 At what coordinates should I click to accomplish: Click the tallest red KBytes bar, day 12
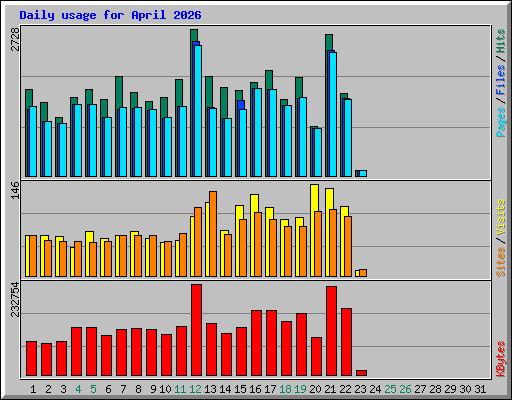pyautogui.click(x=196, y=330)
